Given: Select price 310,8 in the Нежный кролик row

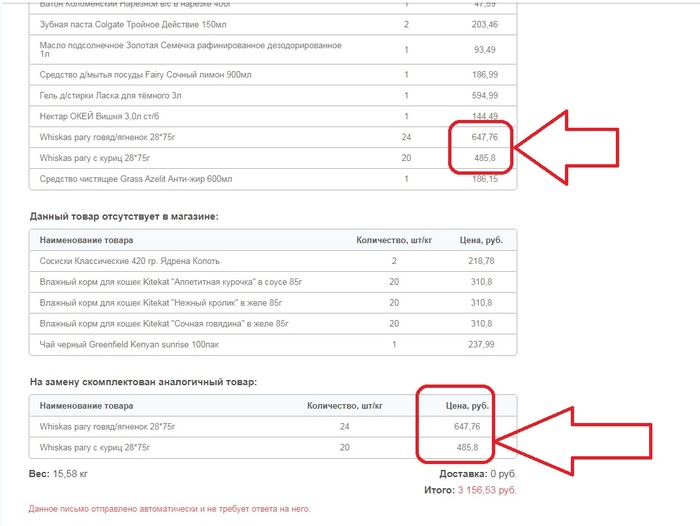Looking at the screenshot, I should (481, 303).
